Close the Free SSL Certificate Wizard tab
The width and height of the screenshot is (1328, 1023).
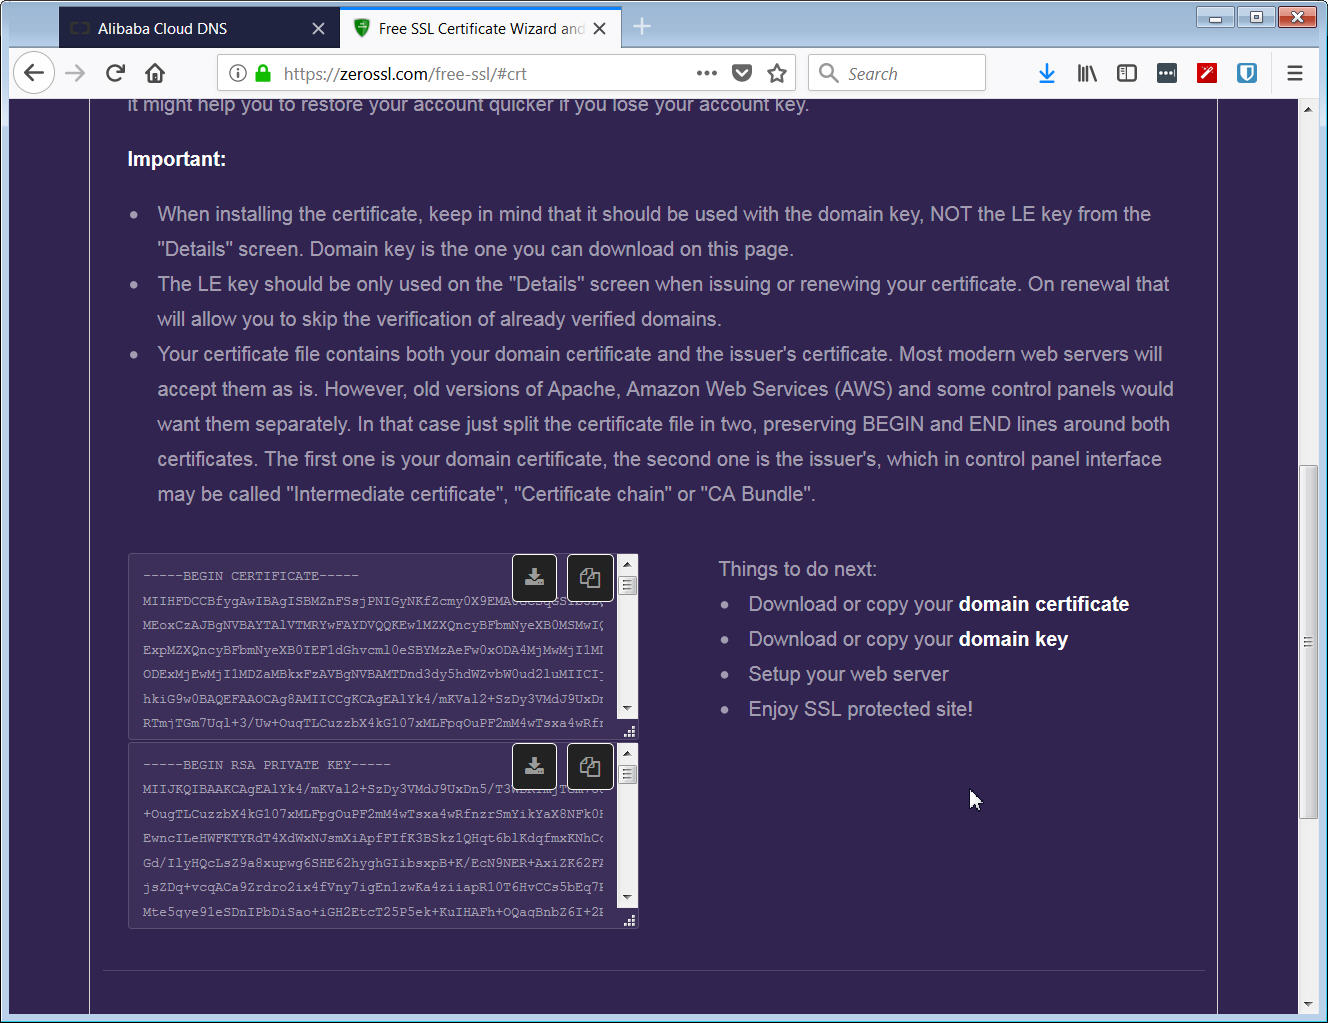click(x=600, y=29)
